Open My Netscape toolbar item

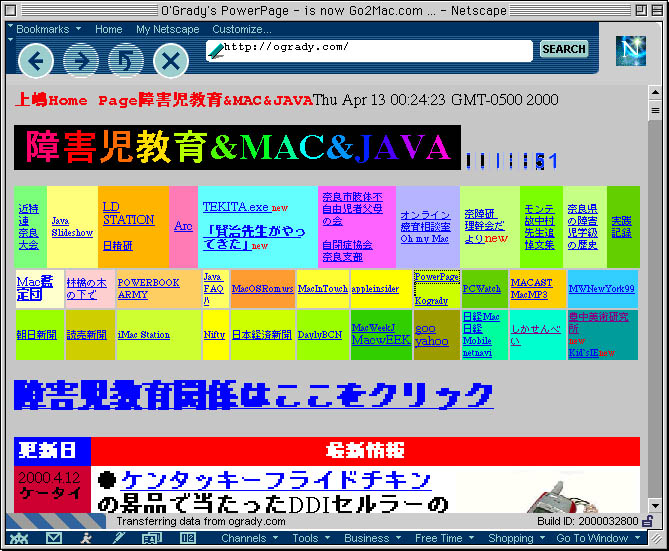pyautogui.click(x=168, y=29)
